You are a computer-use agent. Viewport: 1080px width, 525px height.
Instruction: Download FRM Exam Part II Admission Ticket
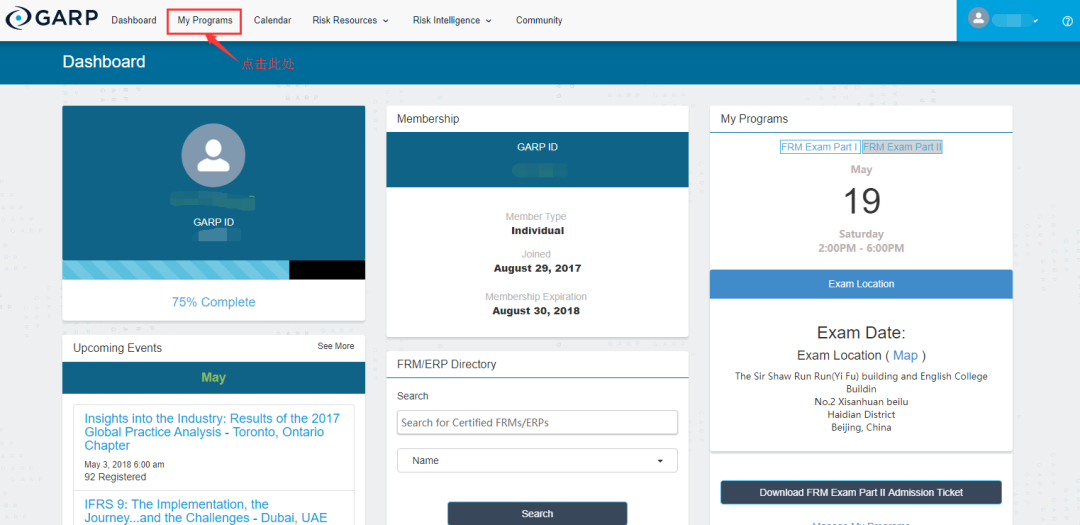861,493
